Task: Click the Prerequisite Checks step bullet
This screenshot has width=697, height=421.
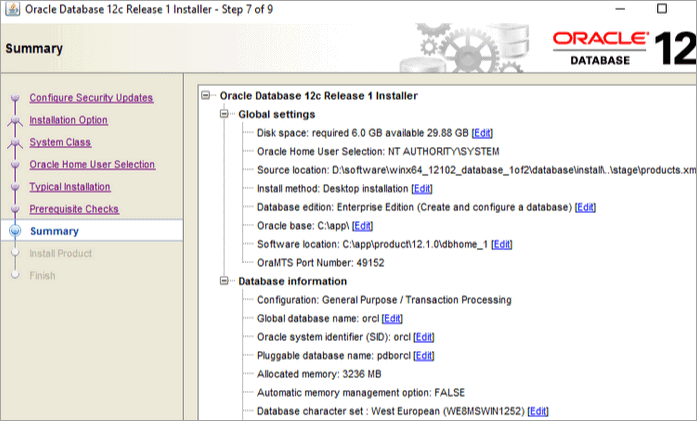Action: click(15, 209)
